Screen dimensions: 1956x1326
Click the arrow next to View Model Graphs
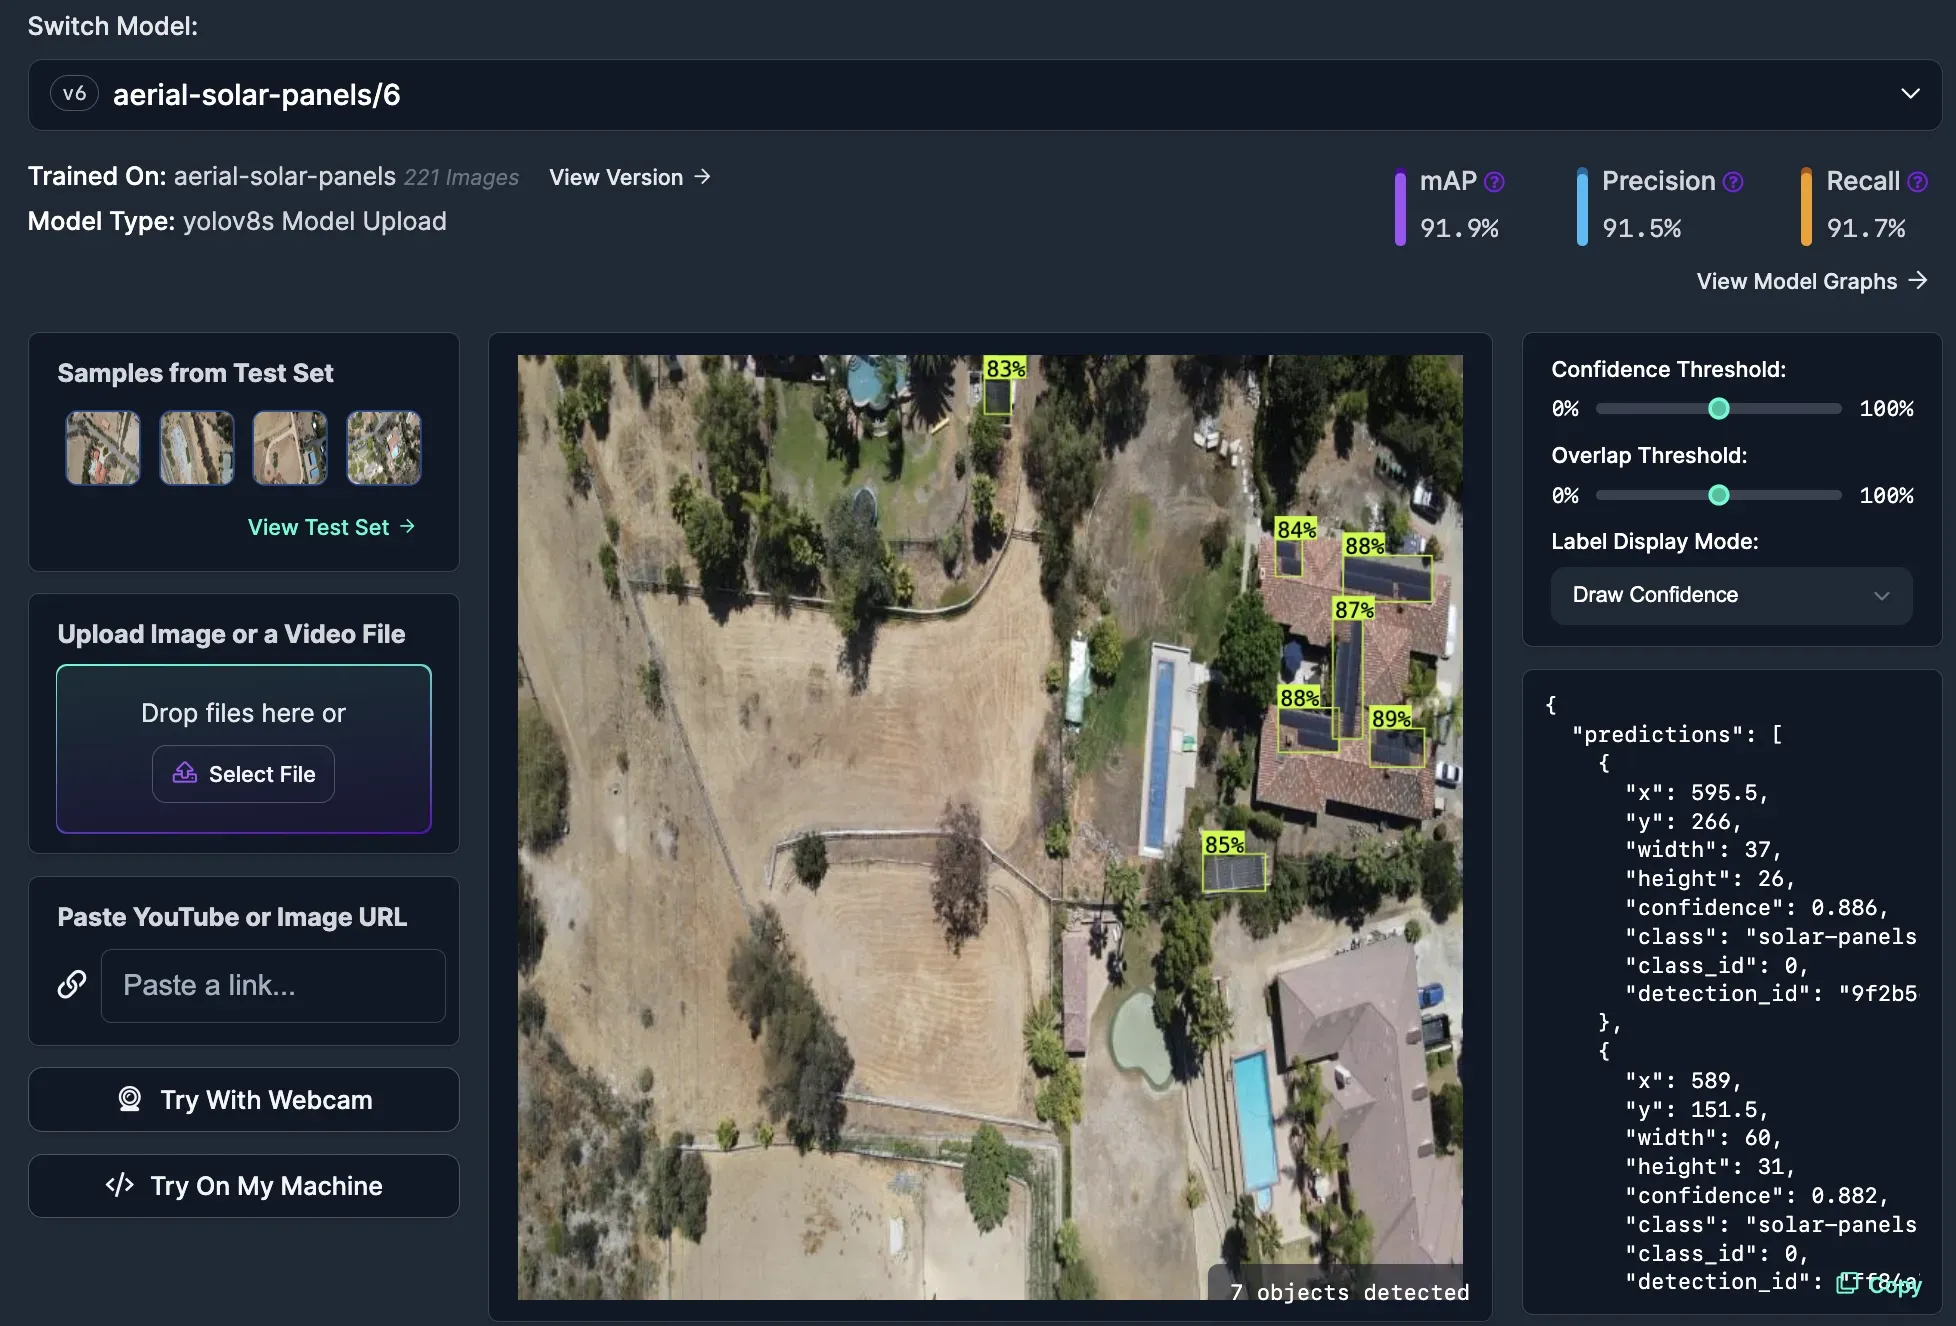click(1917, 280)
